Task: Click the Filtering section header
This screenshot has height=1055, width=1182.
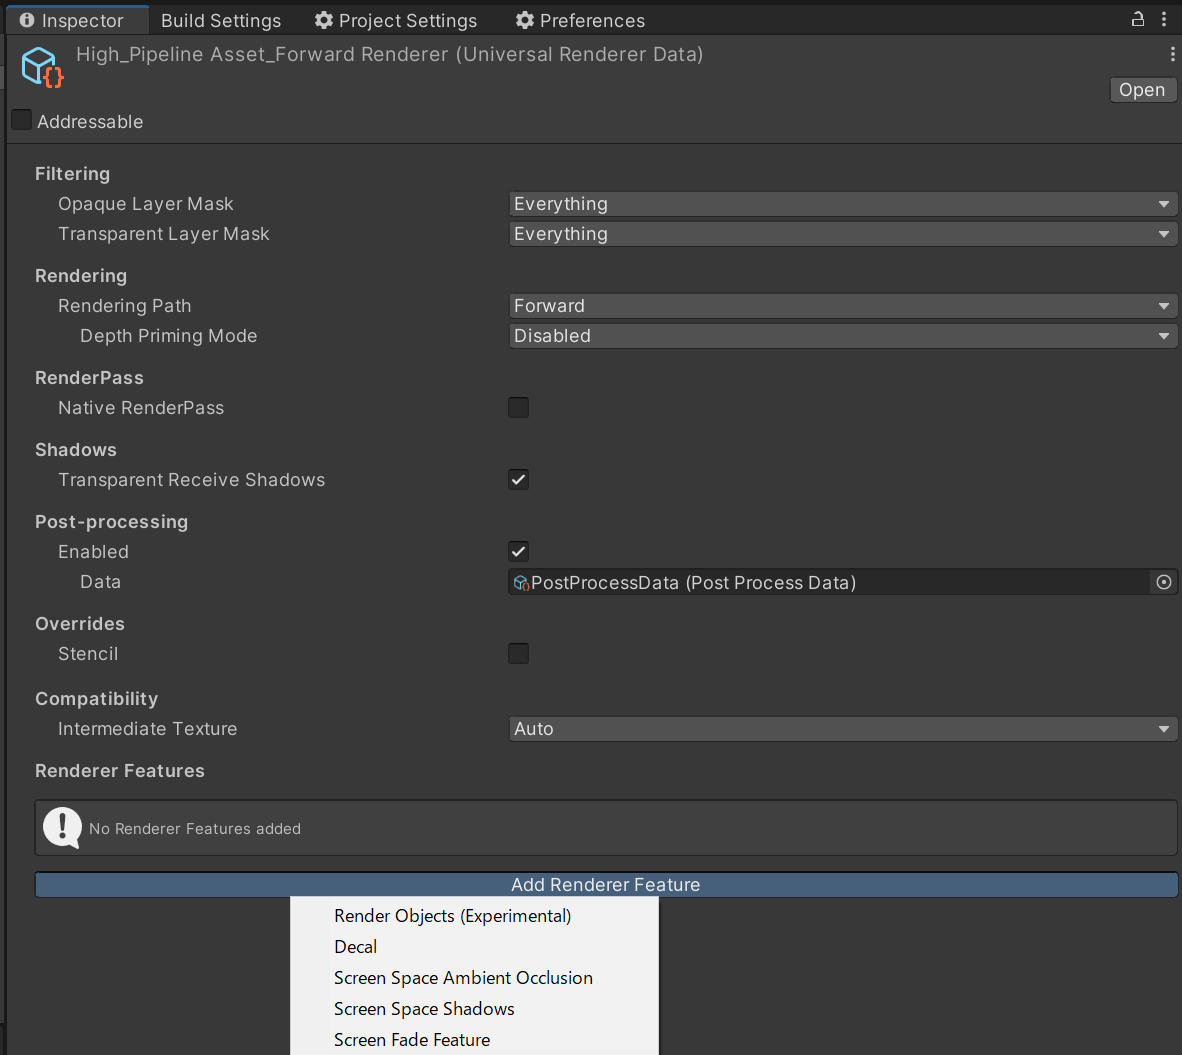Action: pyautogui.click(x=72, y=174)
